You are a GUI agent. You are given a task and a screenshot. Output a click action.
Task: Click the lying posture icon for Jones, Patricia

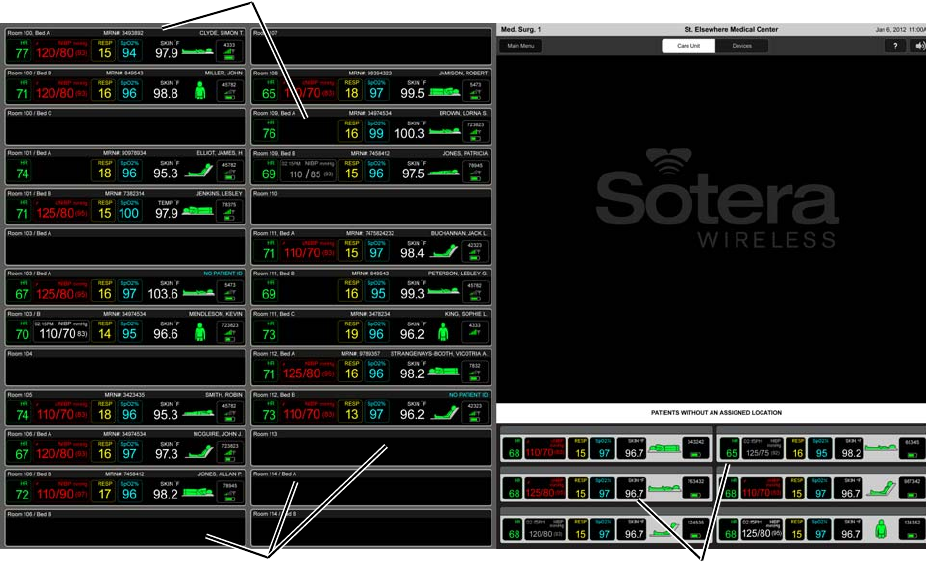pyautogui.click(x=443, y=173)
